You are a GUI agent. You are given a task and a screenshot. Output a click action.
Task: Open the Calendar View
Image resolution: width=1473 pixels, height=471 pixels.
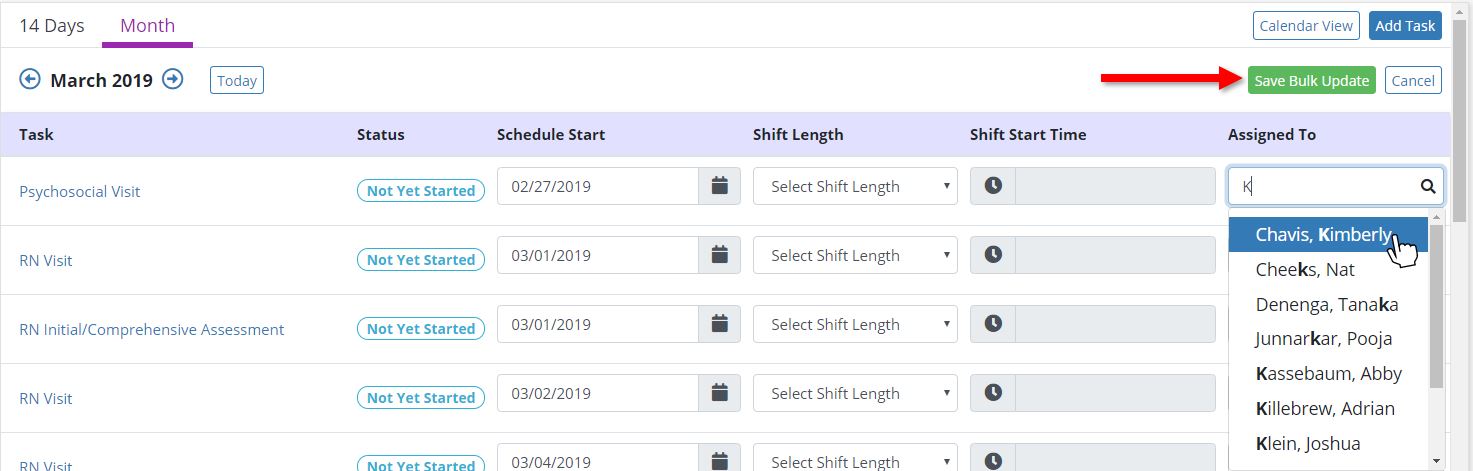pos(1305,26)
